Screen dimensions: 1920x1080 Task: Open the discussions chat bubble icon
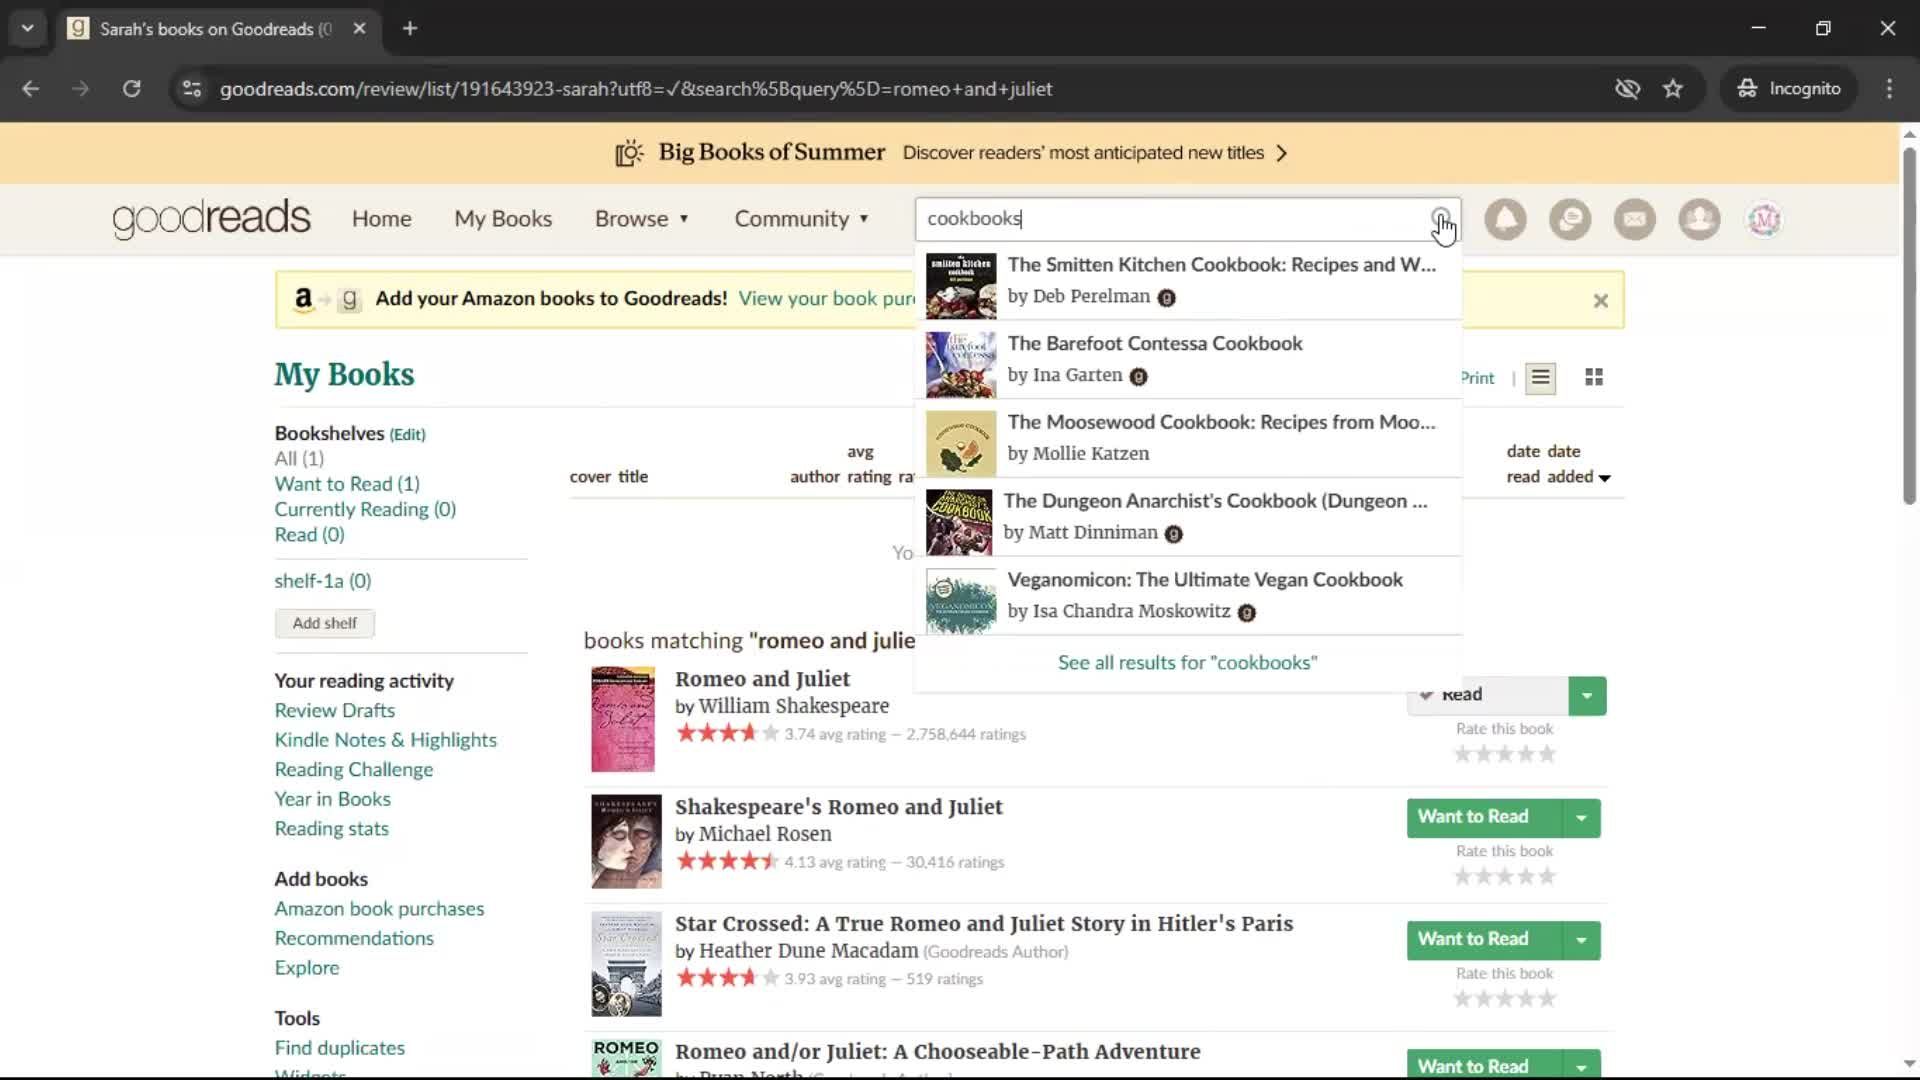tap(1570, 219)
